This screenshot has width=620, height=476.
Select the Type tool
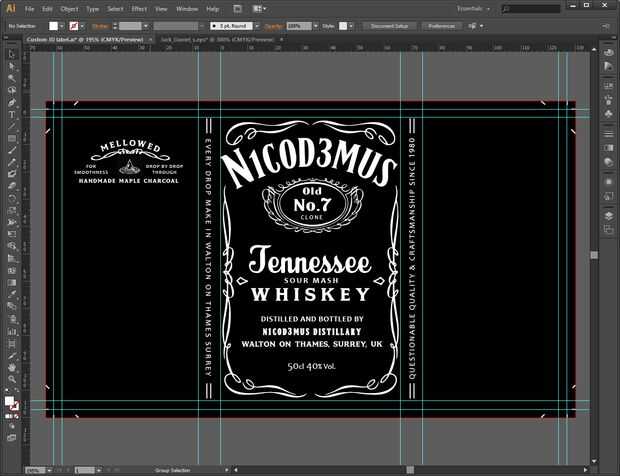(12, 115)
